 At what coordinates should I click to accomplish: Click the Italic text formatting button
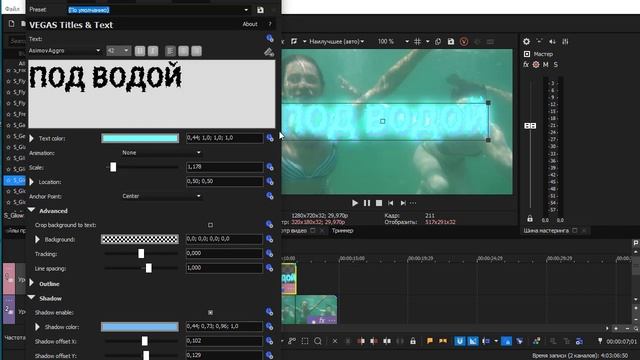click(x=153, y=51)
